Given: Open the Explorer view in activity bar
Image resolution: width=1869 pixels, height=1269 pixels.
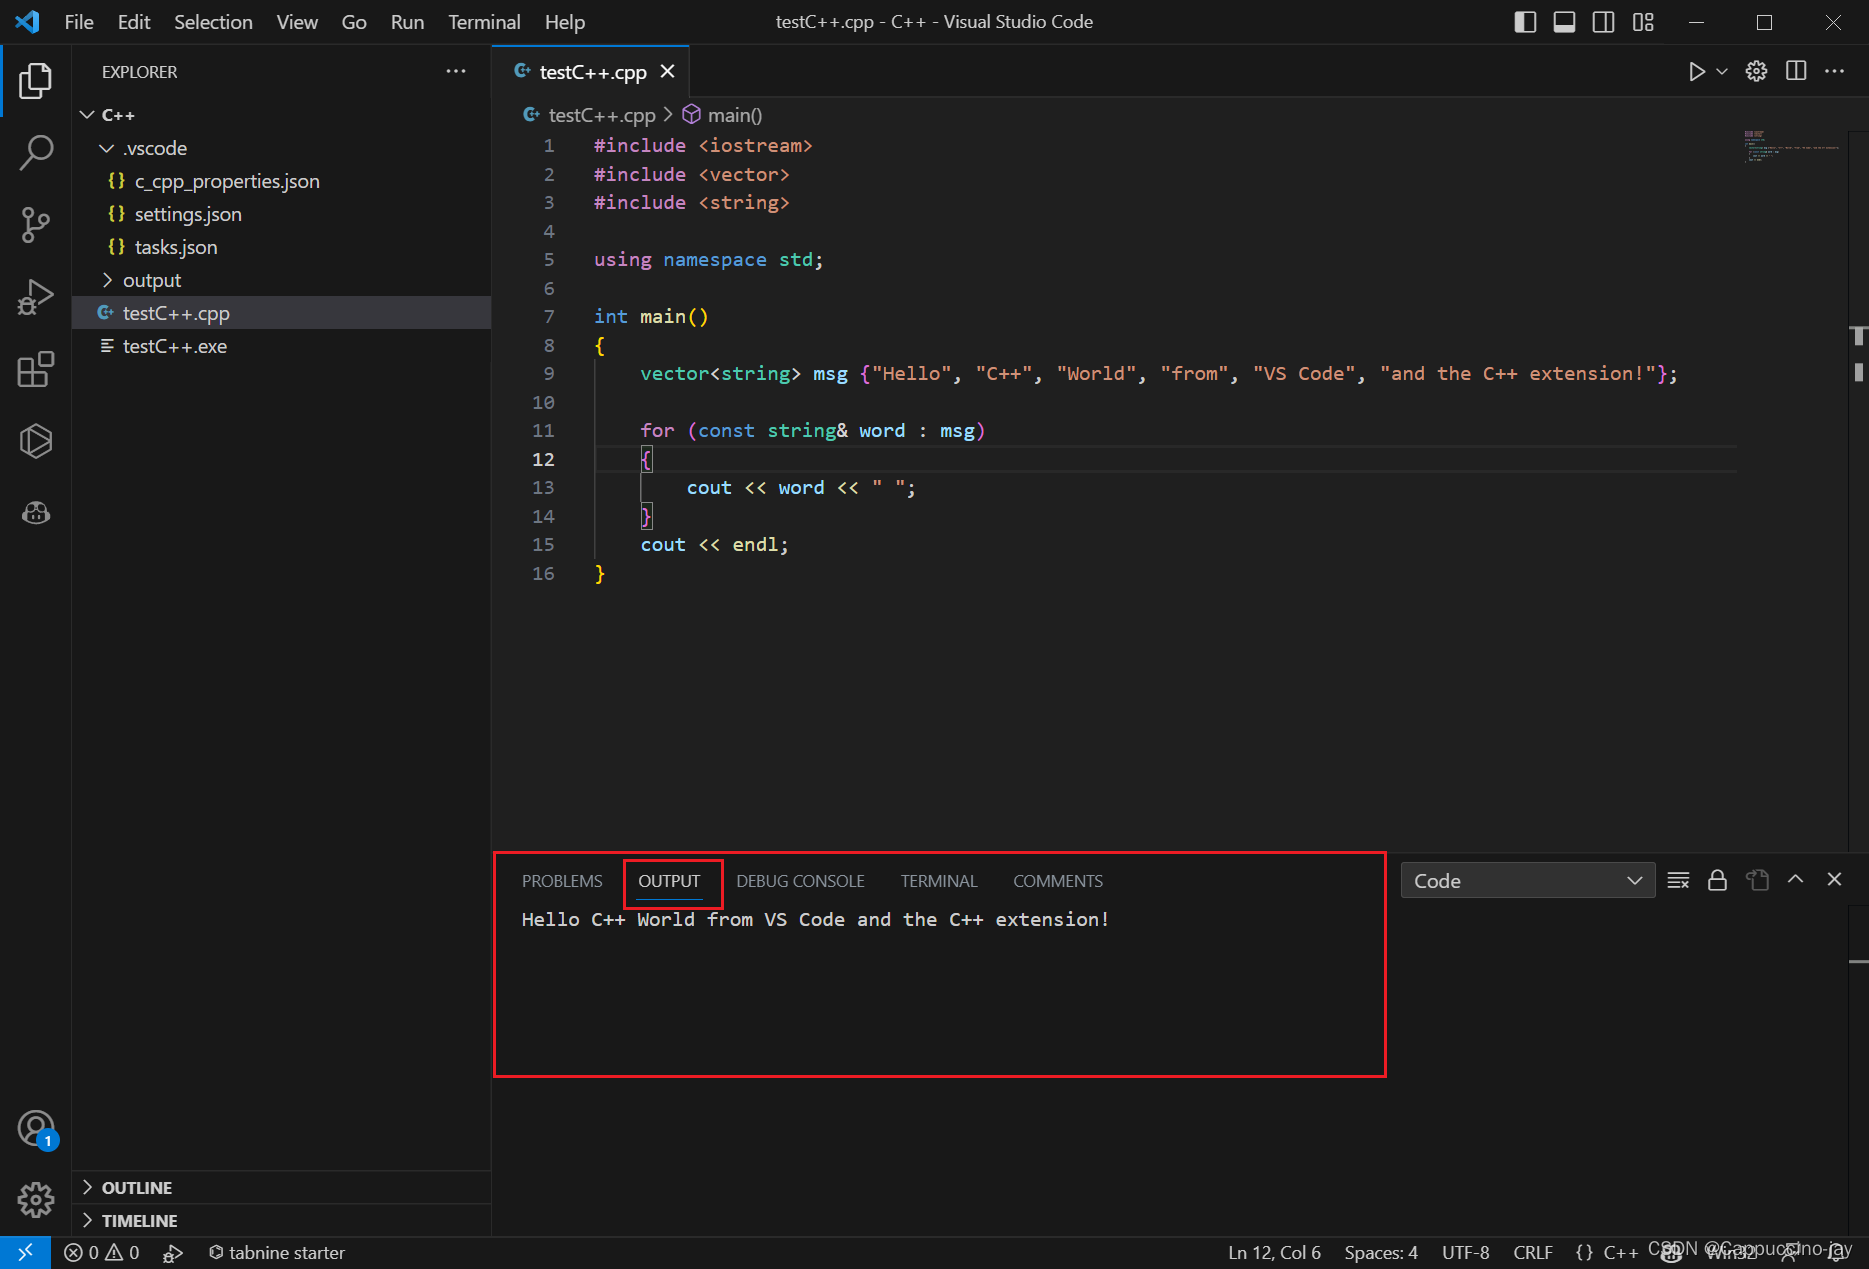Looking at the screenshot, I should click(36, 81).
